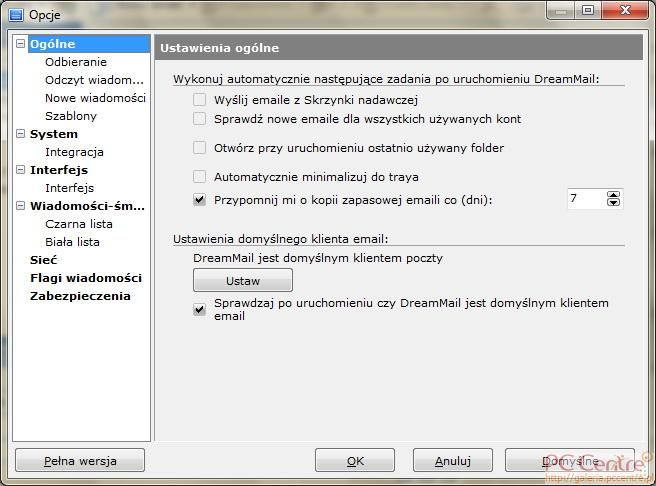Viewport: 656px width, 486px height.
Task: Select Sieć category
Action: 43,260
